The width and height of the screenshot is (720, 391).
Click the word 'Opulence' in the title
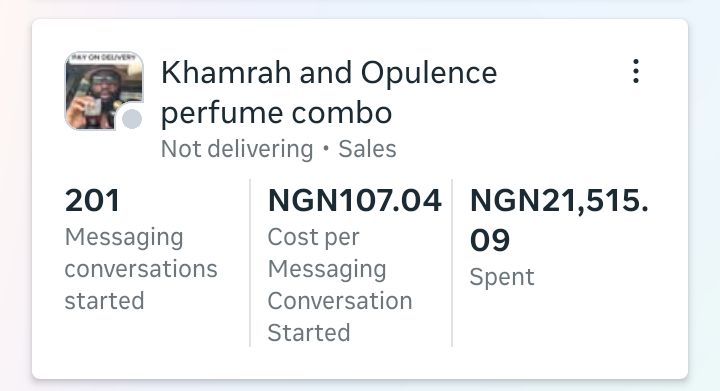[429, 73]
